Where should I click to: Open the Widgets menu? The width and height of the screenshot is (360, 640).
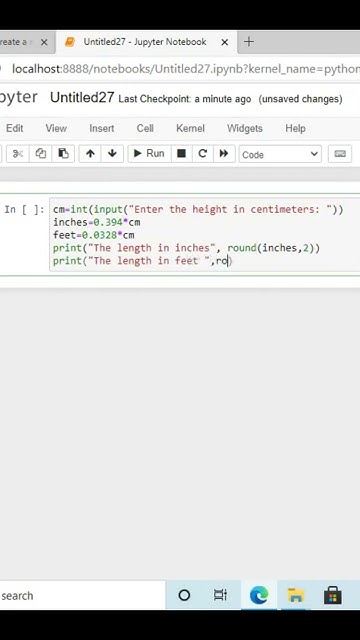(244, 128)
